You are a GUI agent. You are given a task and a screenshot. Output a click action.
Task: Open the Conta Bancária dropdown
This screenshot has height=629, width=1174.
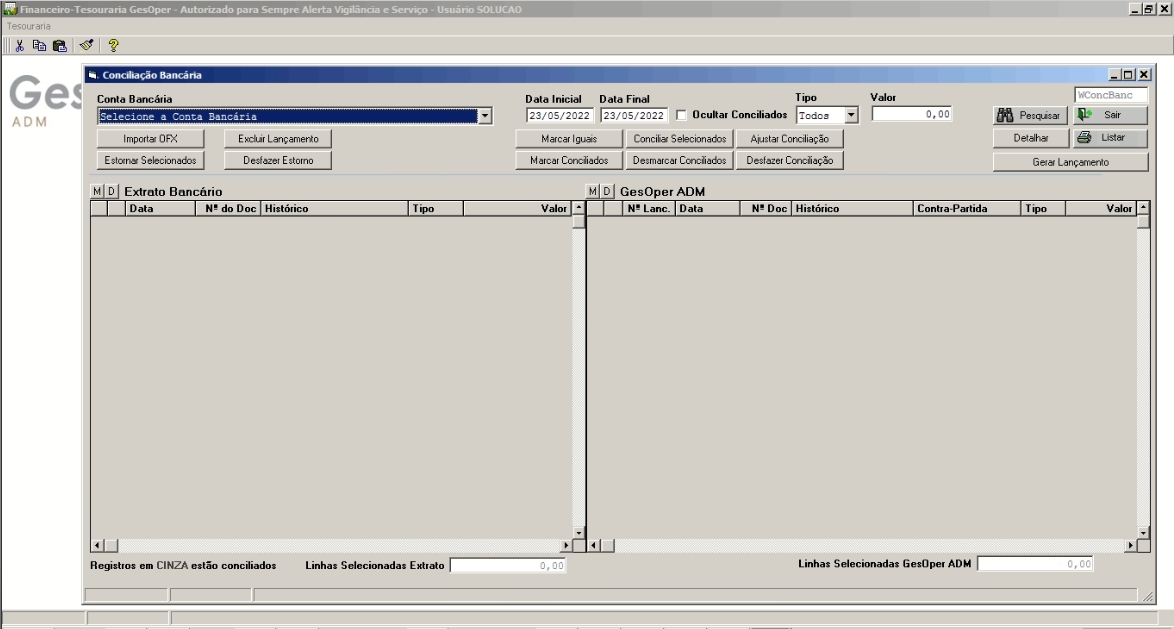click(485, 116)
